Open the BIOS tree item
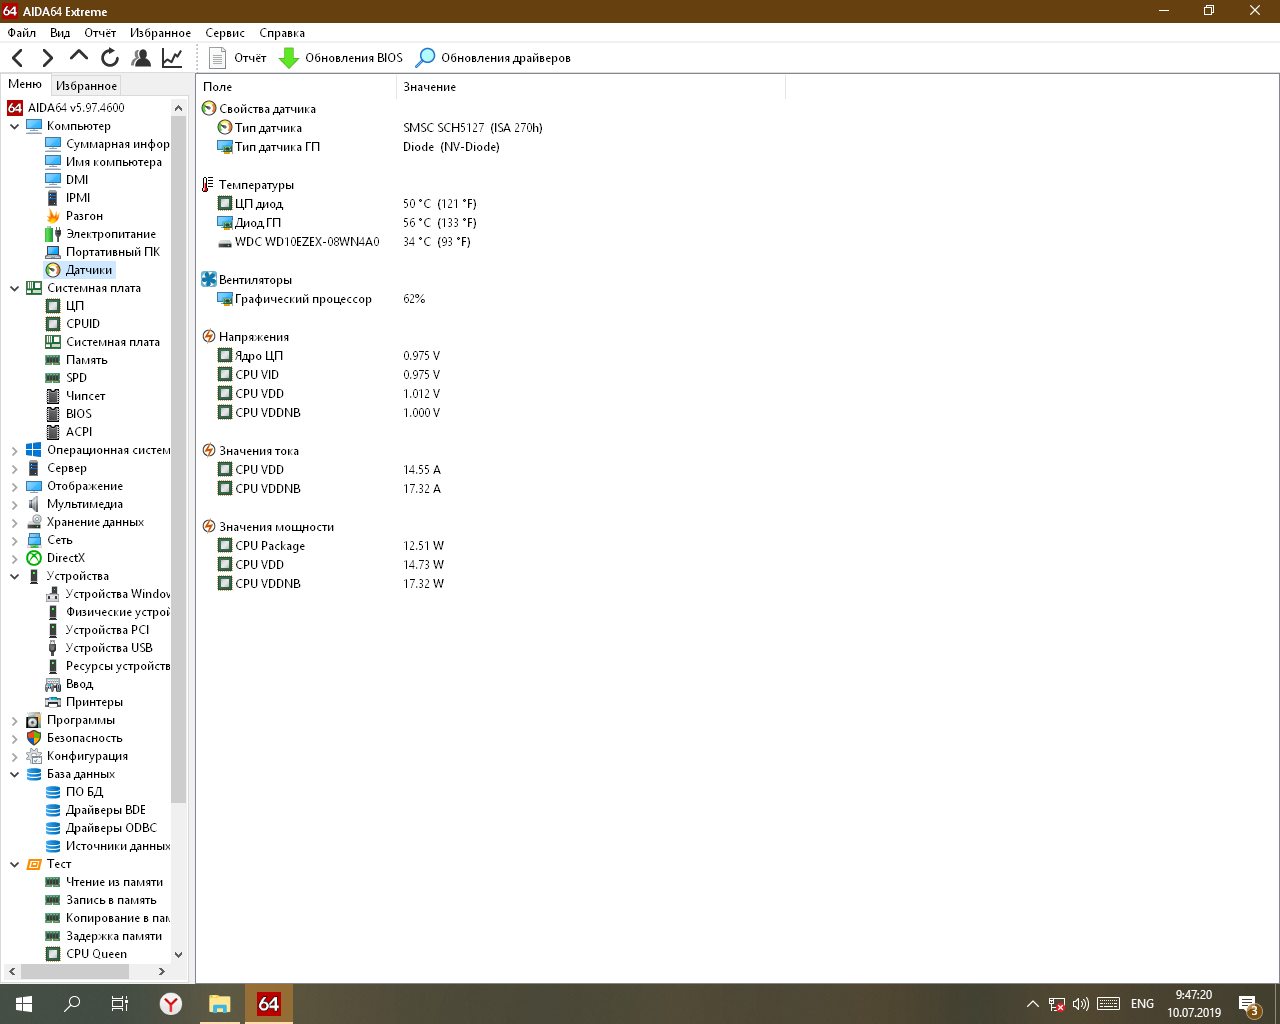This screenshot has height=1024, width=1280. [68, 414]
